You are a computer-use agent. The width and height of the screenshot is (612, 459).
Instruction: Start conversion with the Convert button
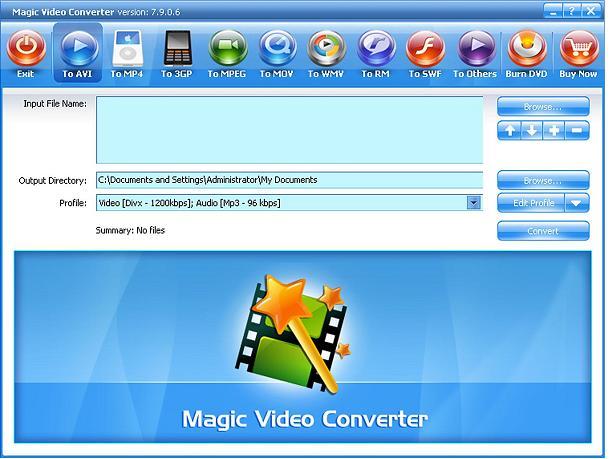pyautogui.click(x=543, y=231)
